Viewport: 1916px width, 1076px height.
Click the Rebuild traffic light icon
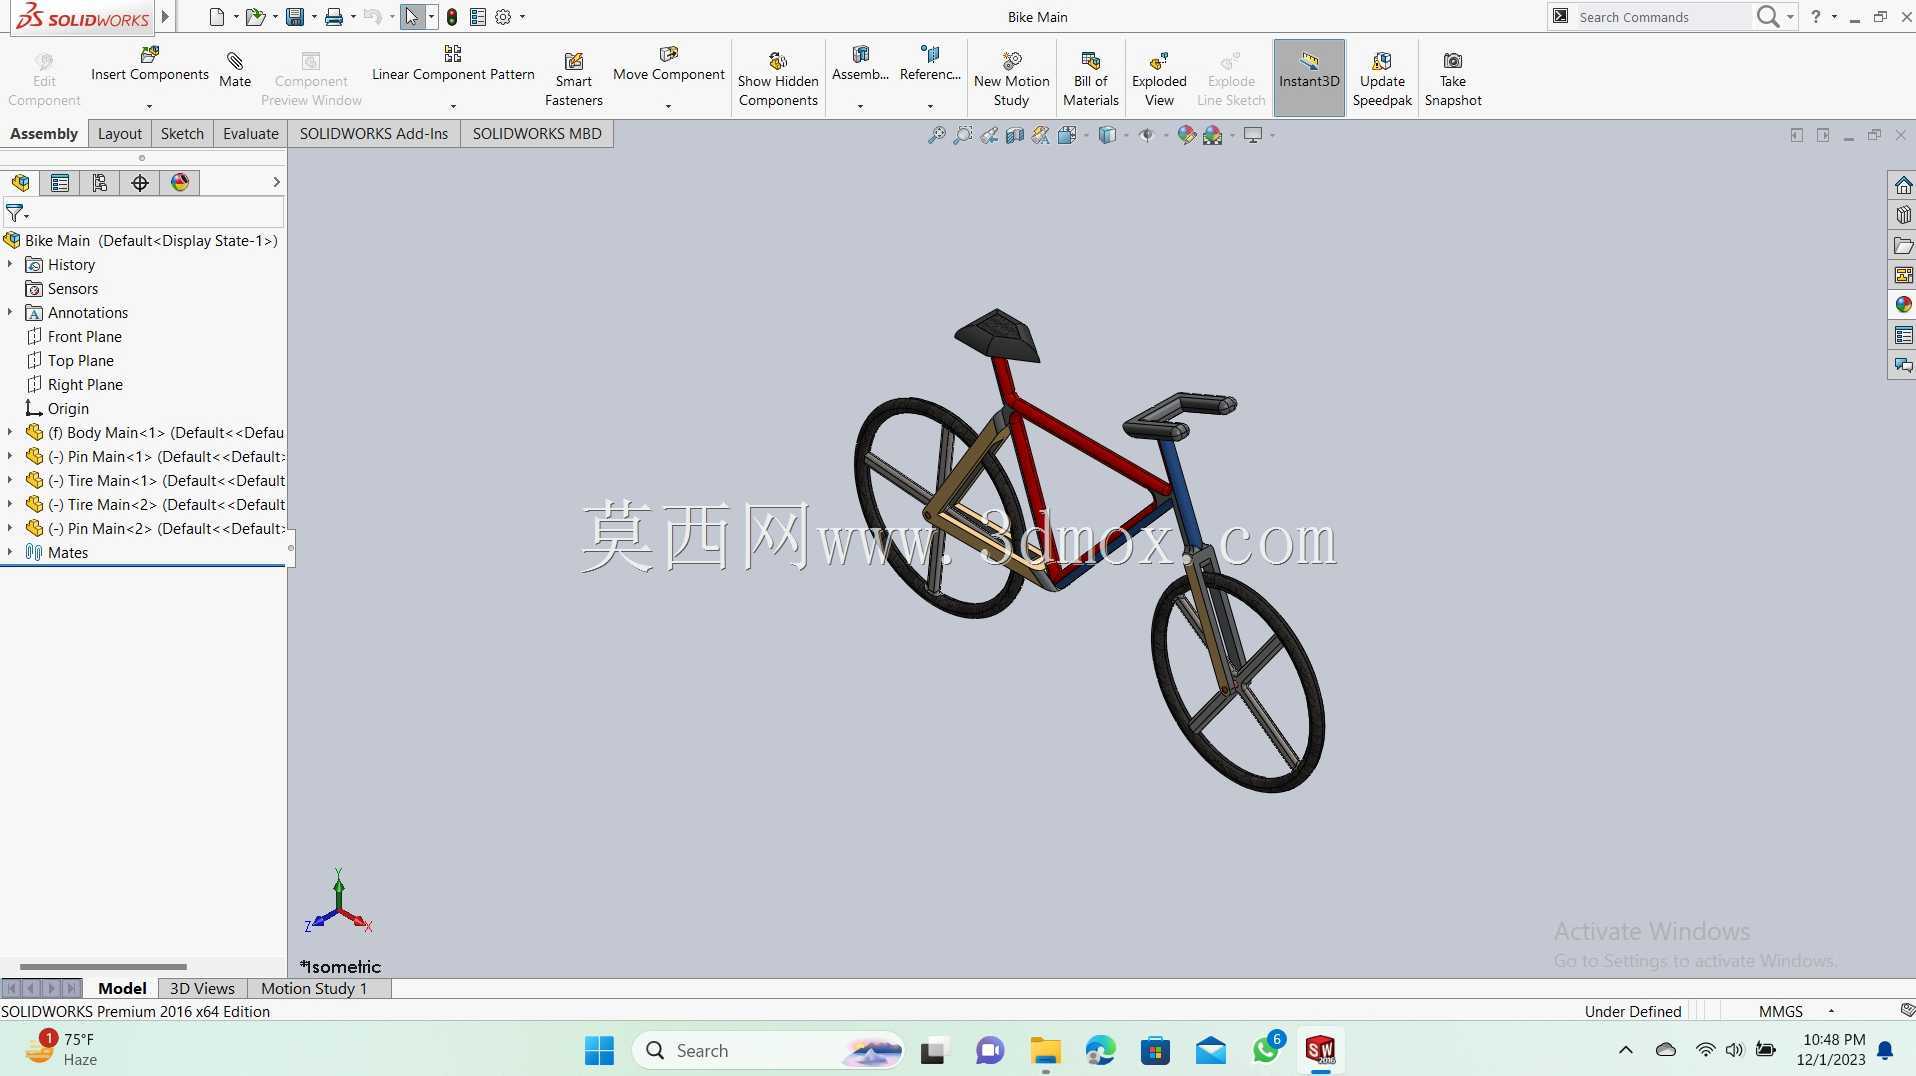tap(452, 17)
